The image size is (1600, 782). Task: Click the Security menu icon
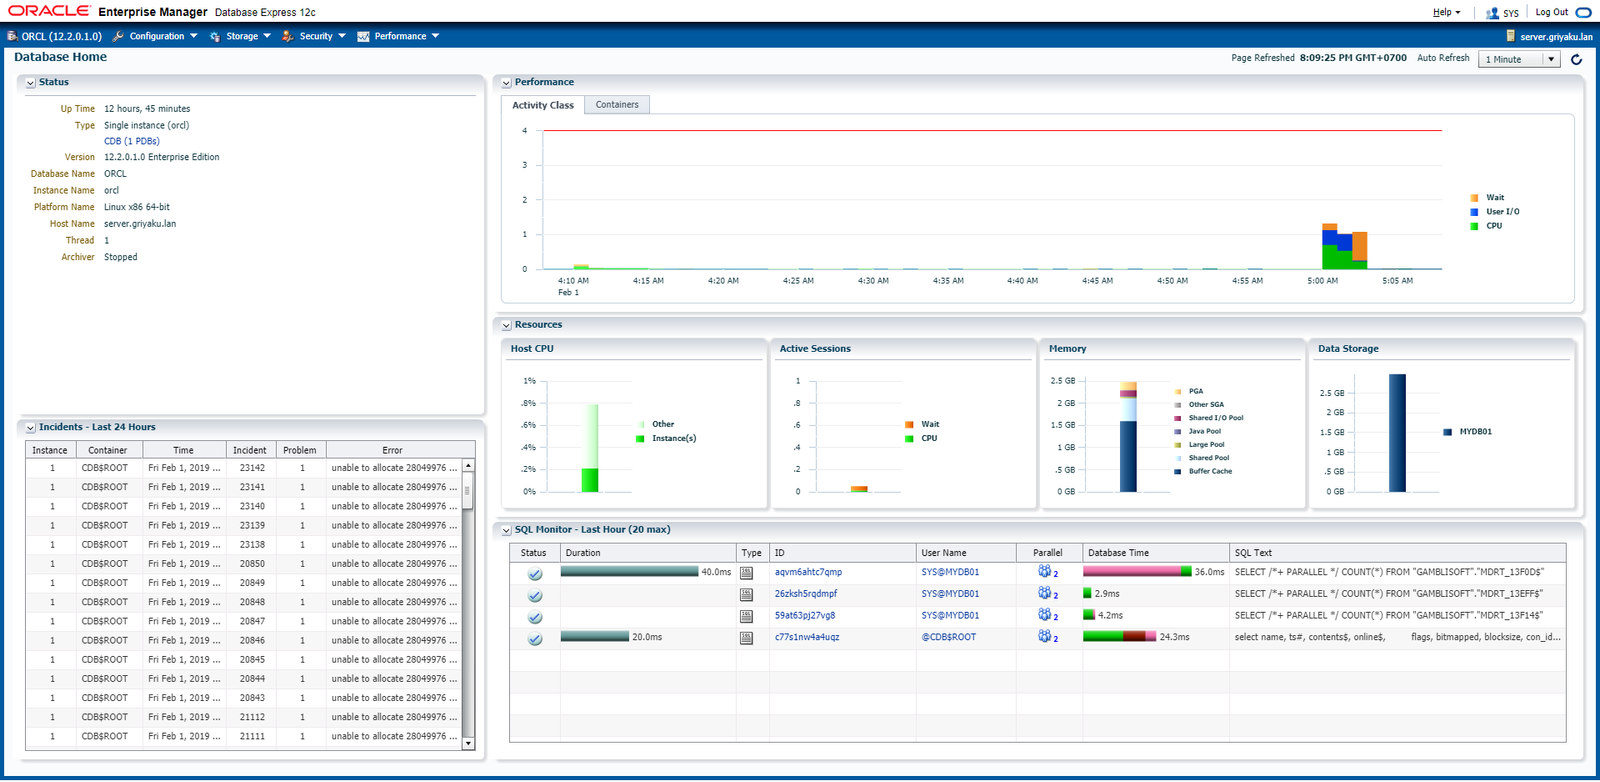point(288,36)
